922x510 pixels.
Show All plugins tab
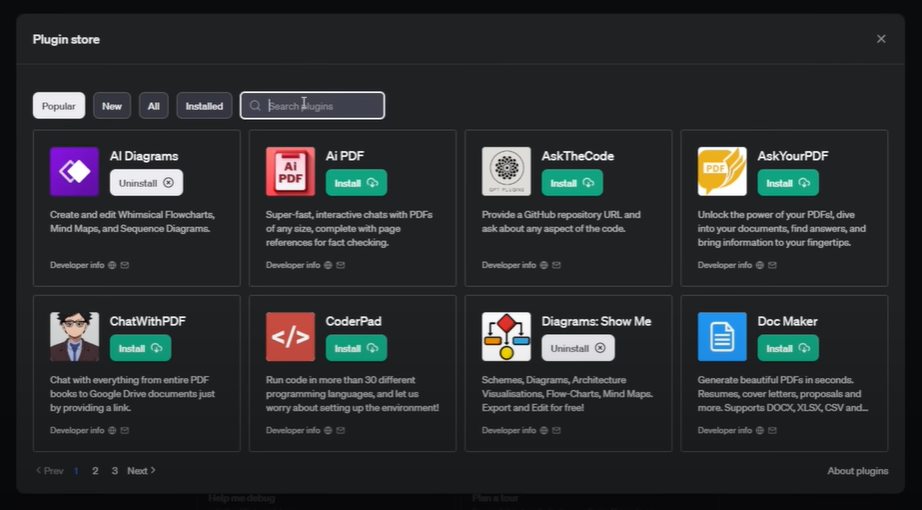coord(153,106)
